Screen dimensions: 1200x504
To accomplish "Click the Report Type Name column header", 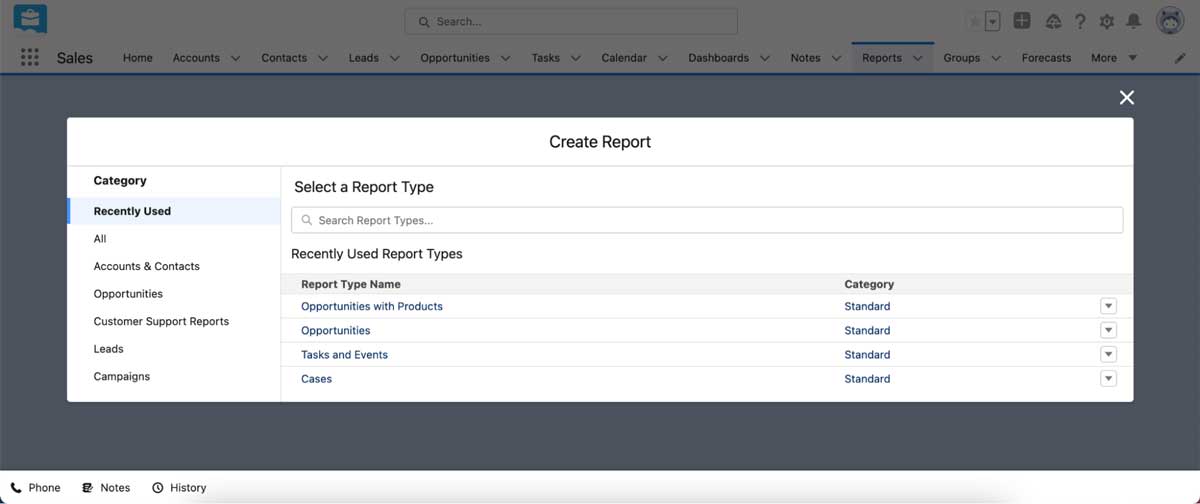I will click(x=351, y=284).
